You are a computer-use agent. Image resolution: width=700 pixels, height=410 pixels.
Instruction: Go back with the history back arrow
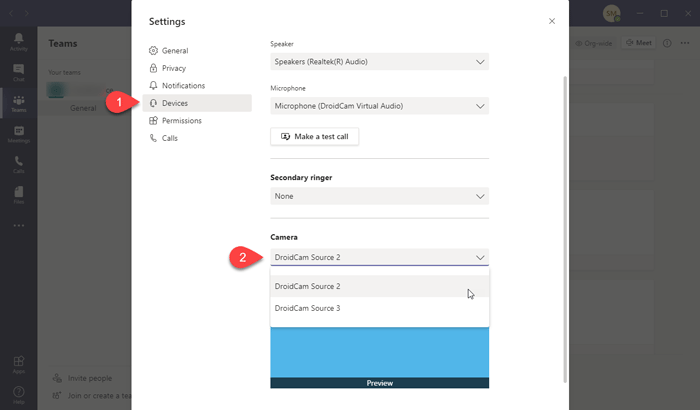[11, 13]
